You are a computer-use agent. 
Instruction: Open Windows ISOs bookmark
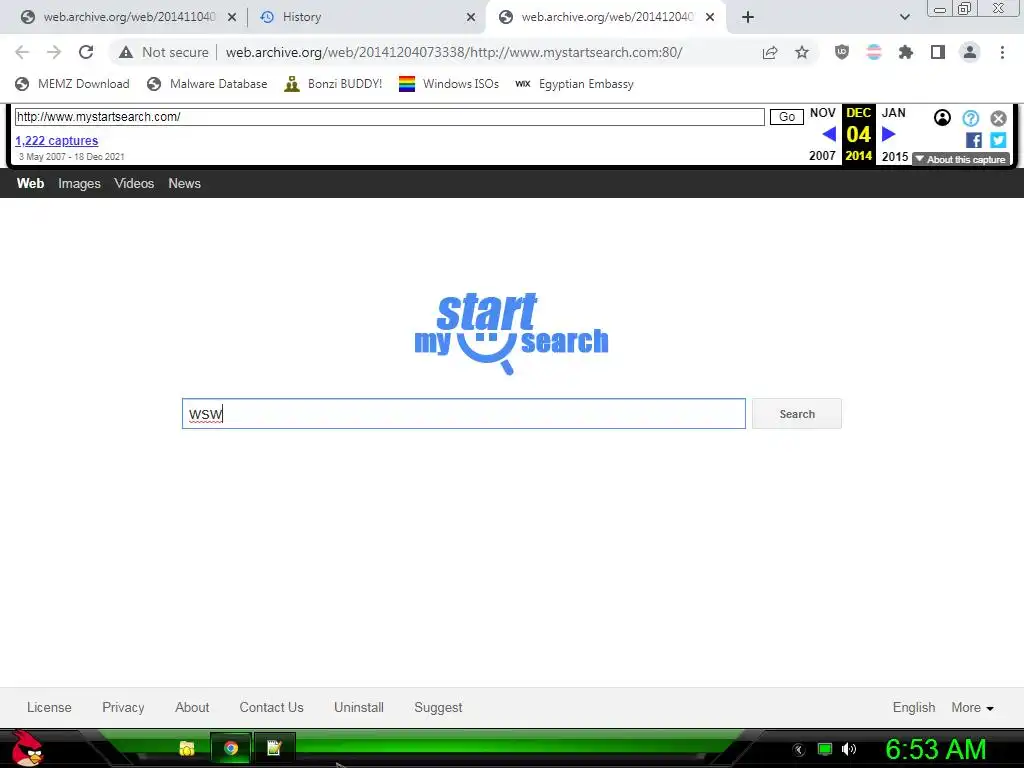[x=449, y=84]
